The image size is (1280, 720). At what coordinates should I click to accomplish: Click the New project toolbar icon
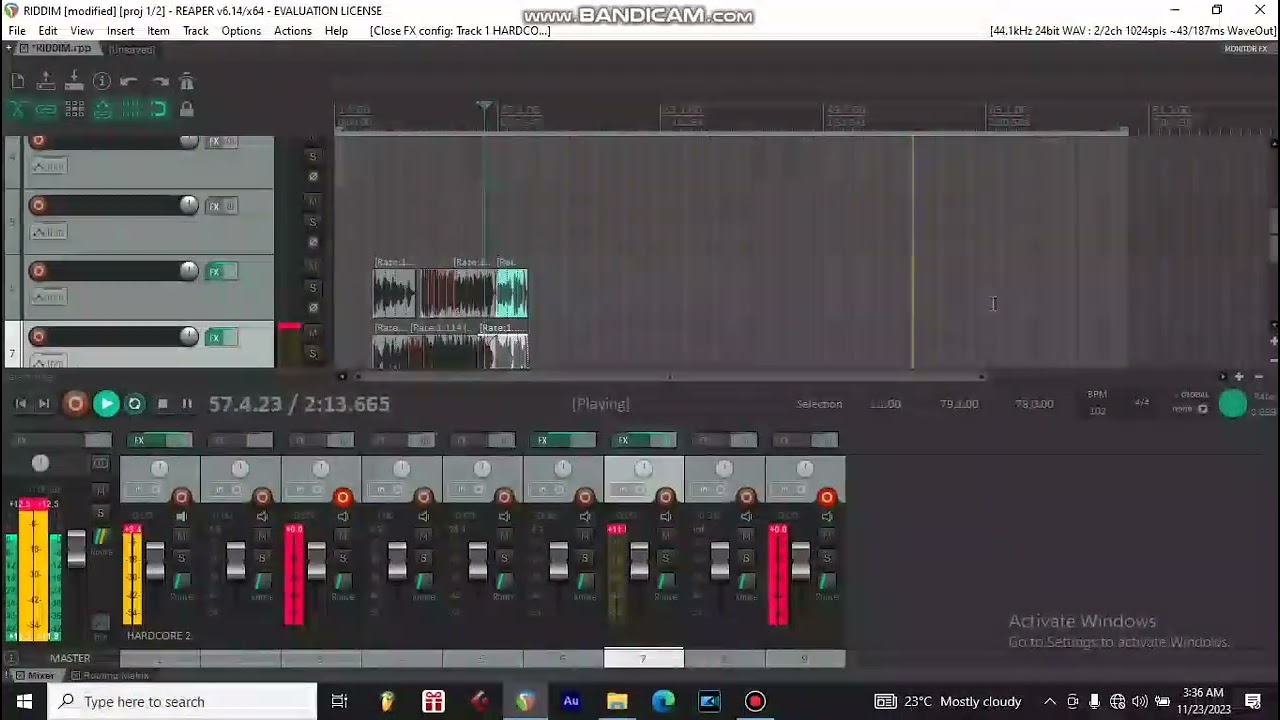coord(18,82)
